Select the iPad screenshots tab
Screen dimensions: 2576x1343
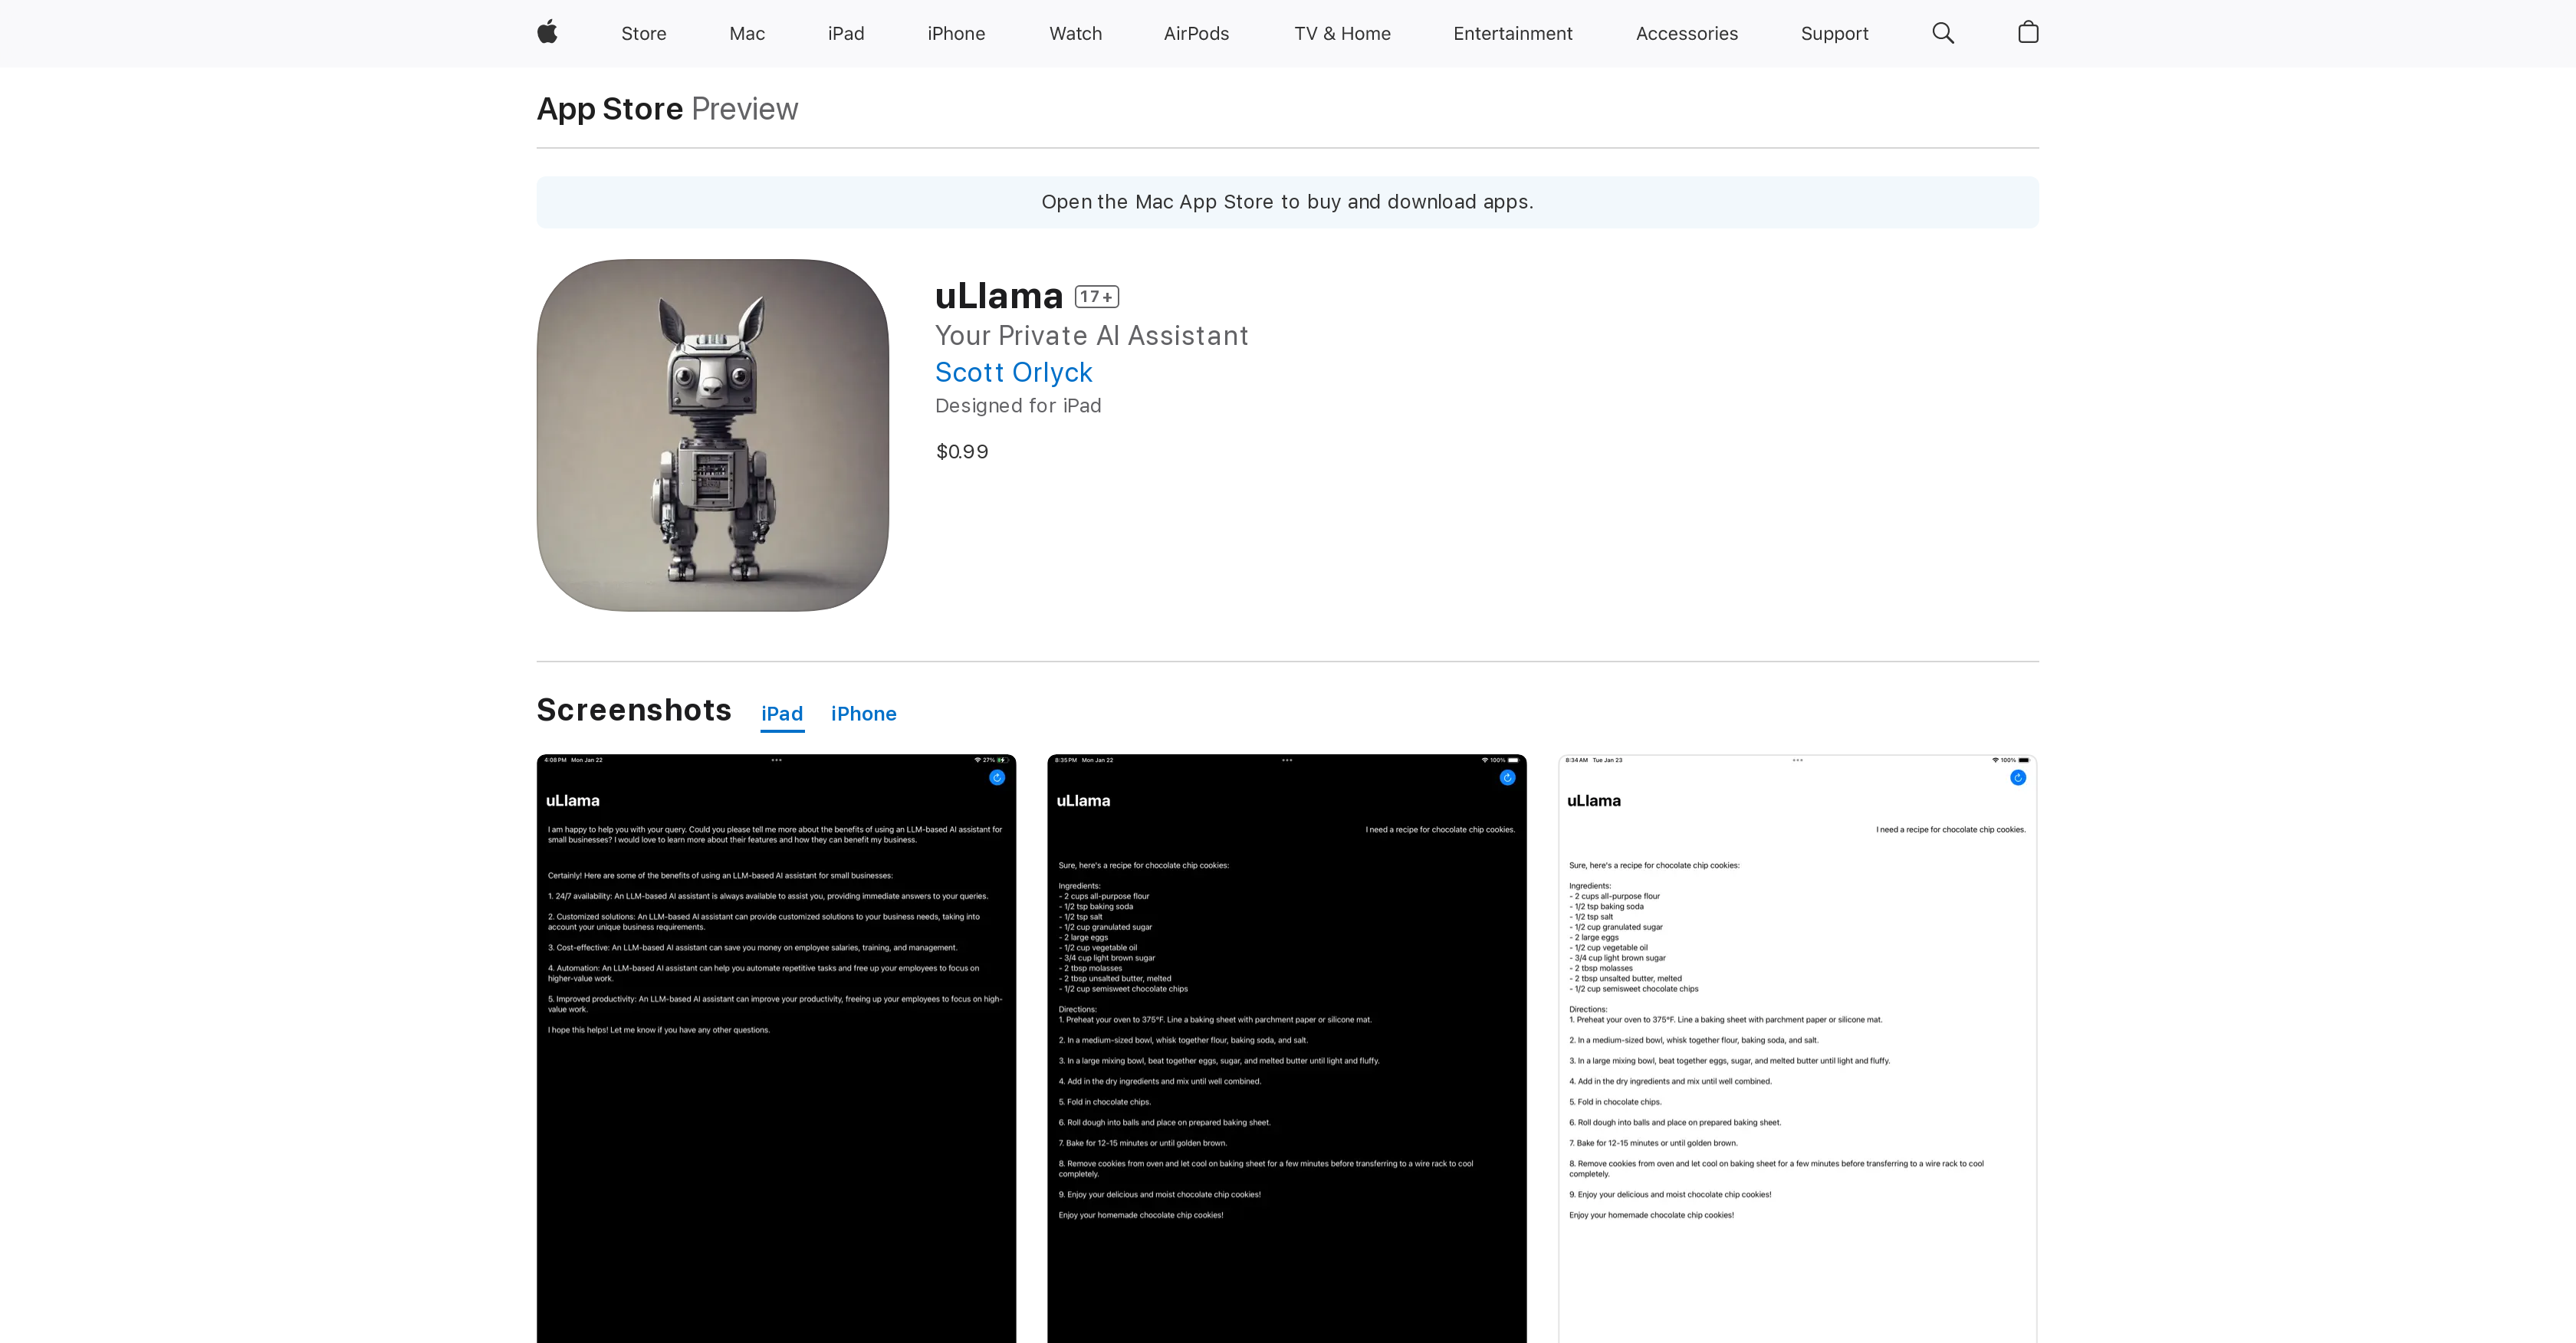click(781, 713)
